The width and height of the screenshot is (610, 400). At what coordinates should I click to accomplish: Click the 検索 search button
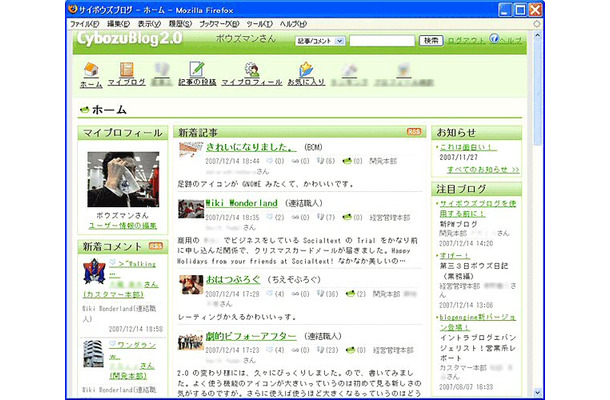click(431, 40)
